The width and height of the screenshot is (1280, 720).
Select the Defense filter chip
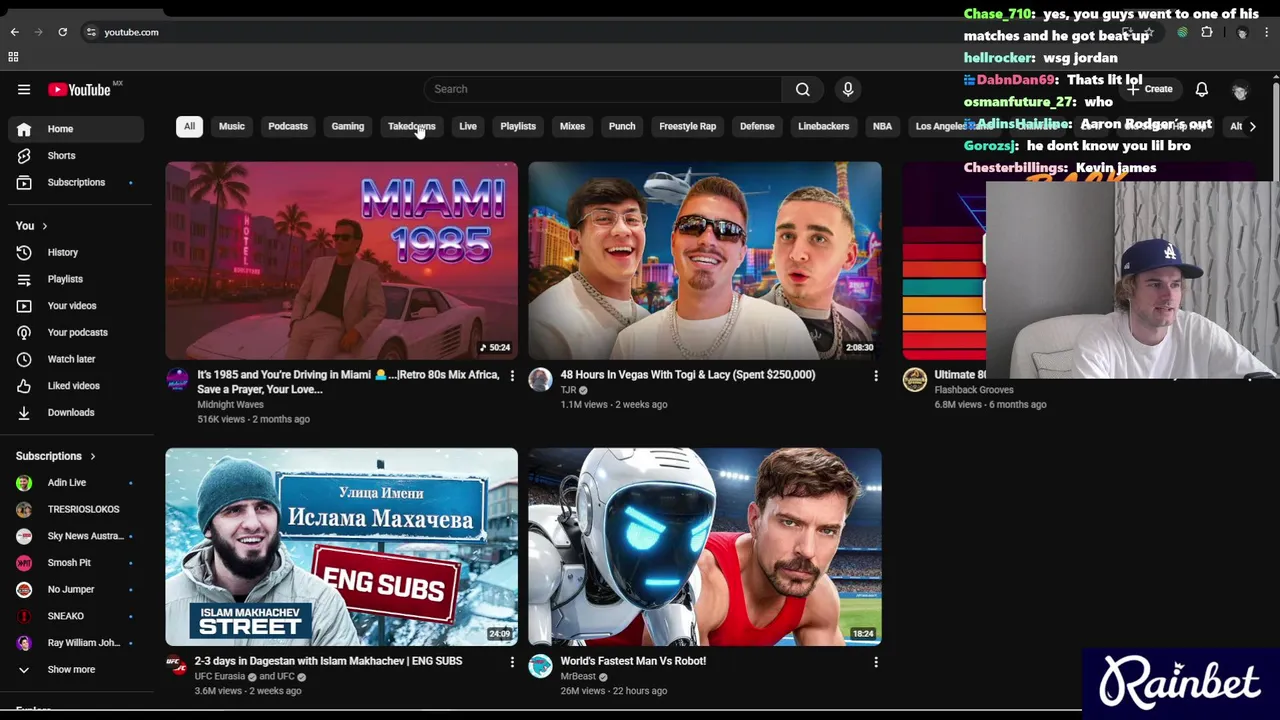[757, 126]
